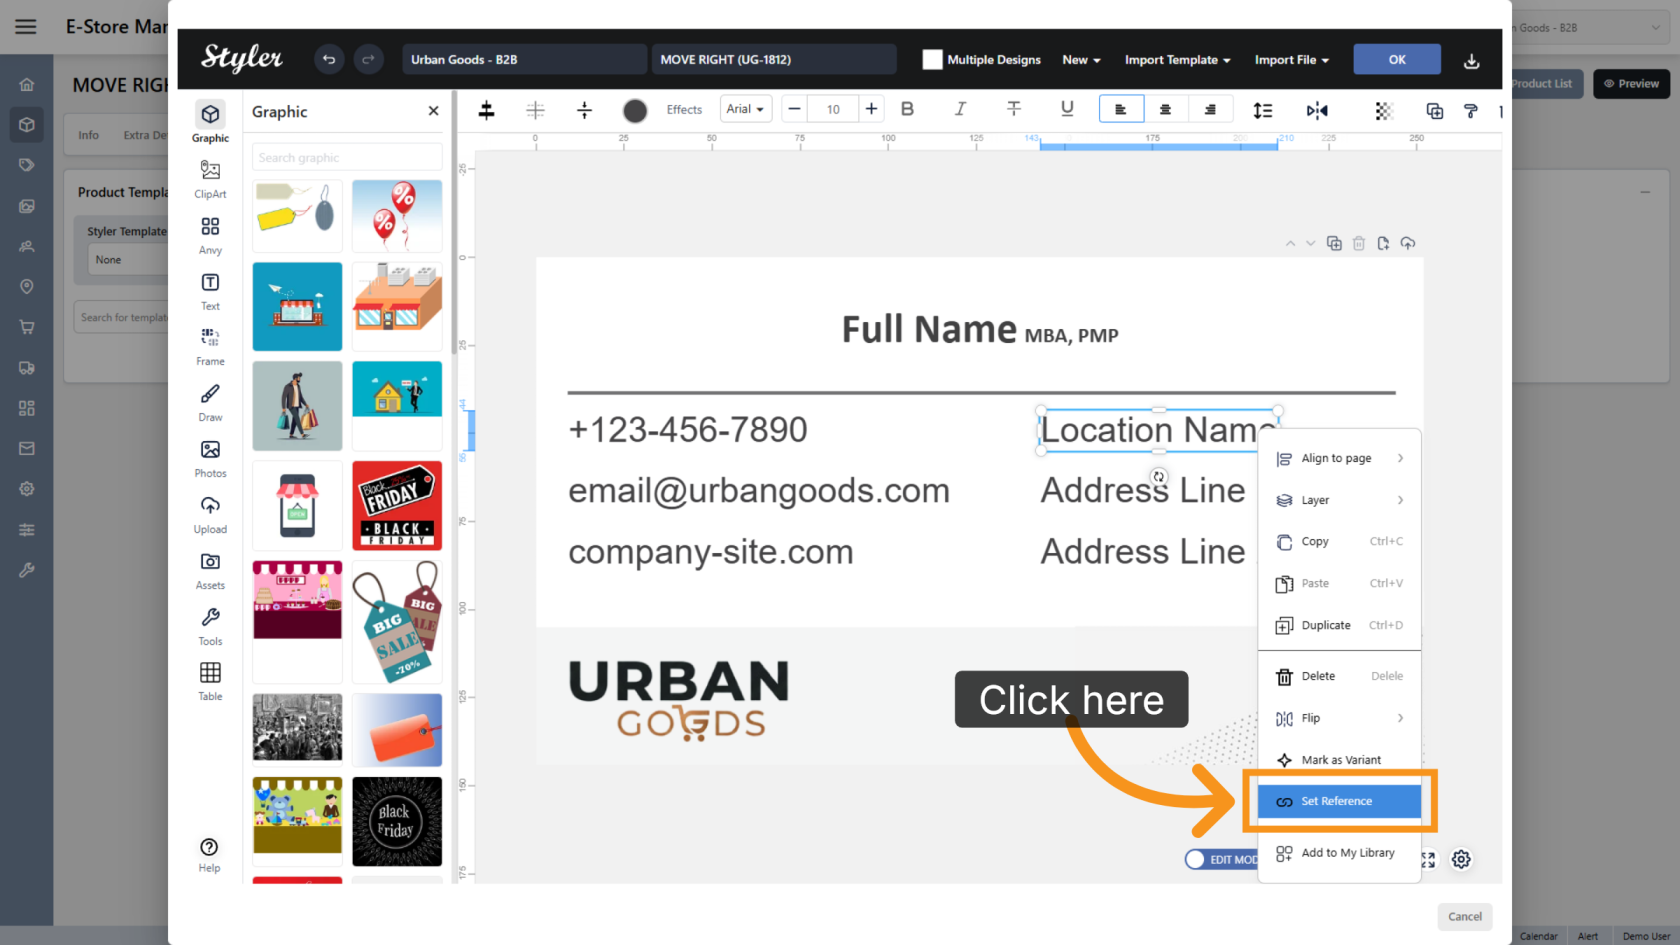The width and height of the screenshot is (1680, 945).
Task: Click the Cancel button
Action: [x=1465, y=916]
